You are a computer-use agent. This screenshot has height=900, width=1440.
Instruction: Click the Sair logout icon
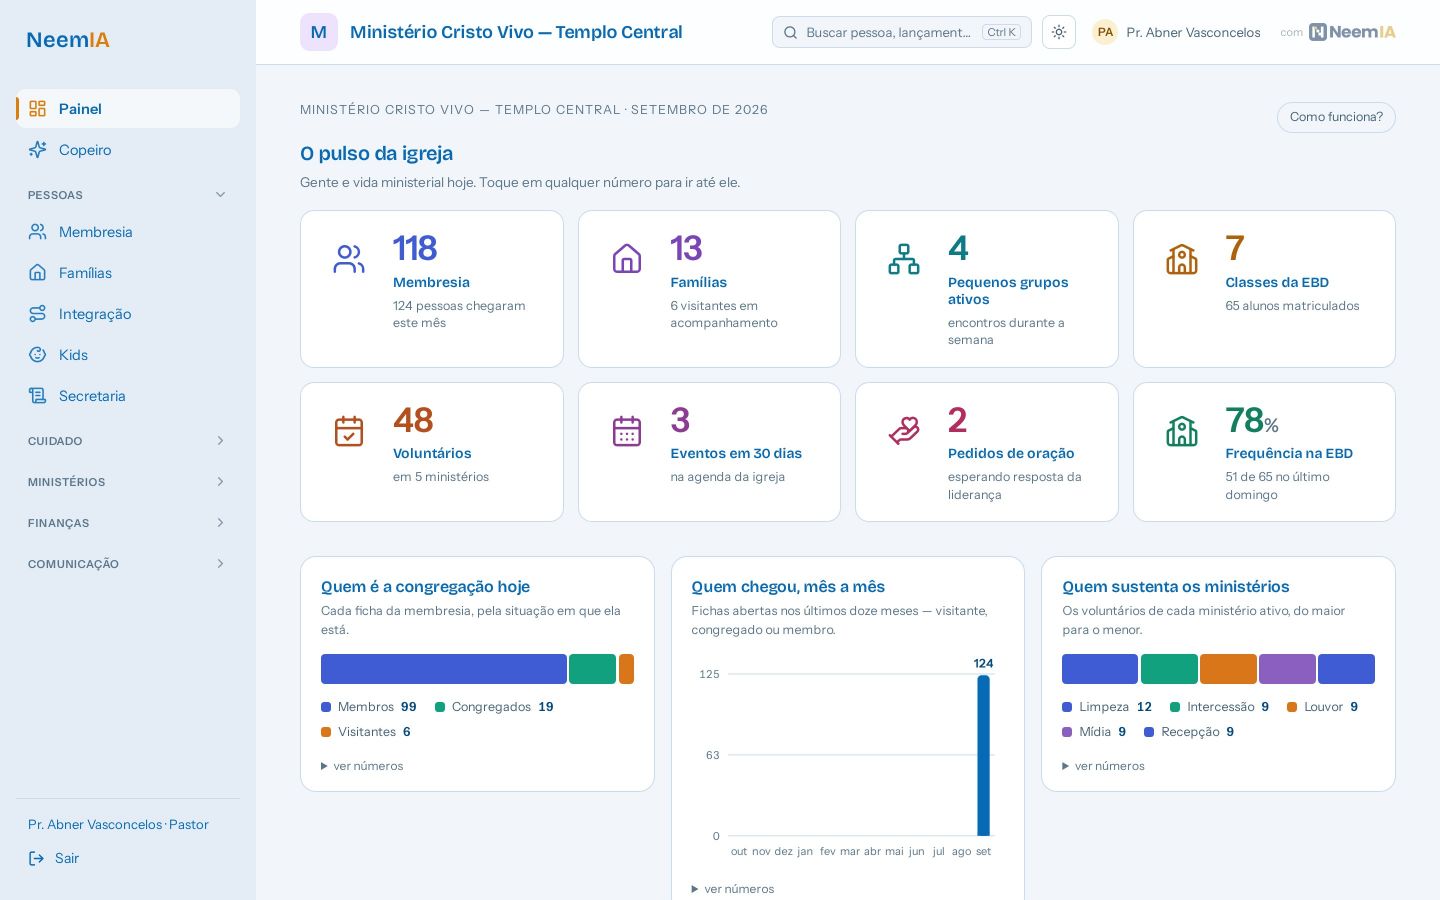37,858
